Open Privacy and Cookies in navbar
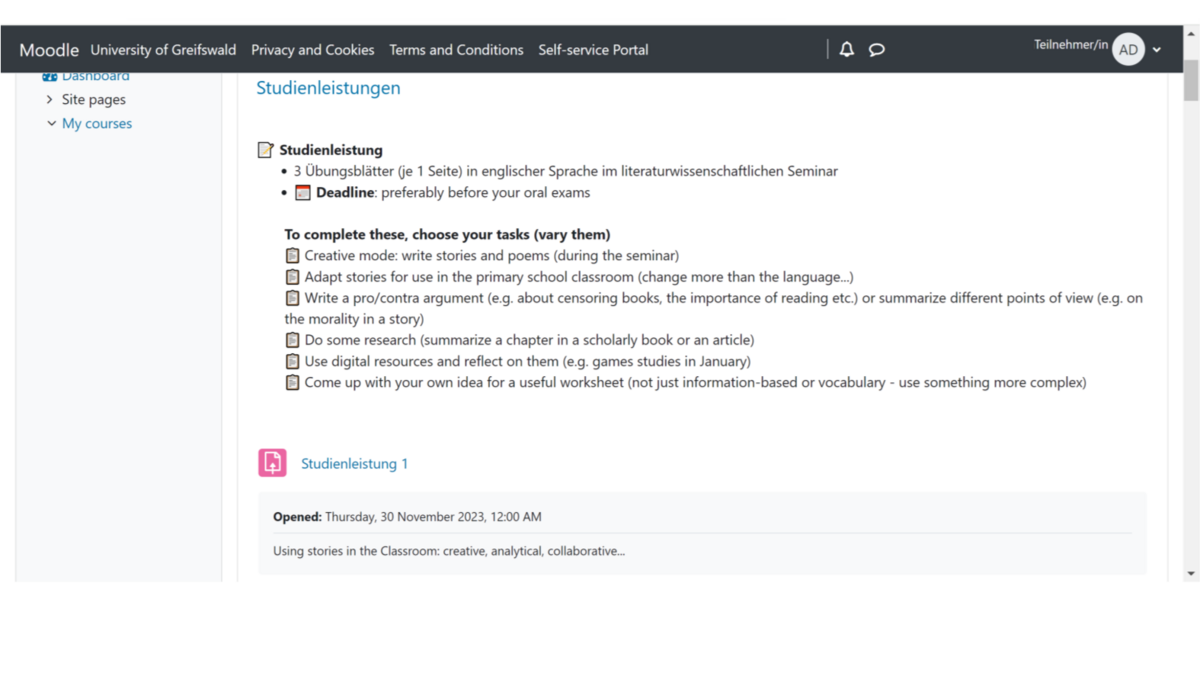The width and height of the screenshot is (1200, 676). [x=312, y=49]
